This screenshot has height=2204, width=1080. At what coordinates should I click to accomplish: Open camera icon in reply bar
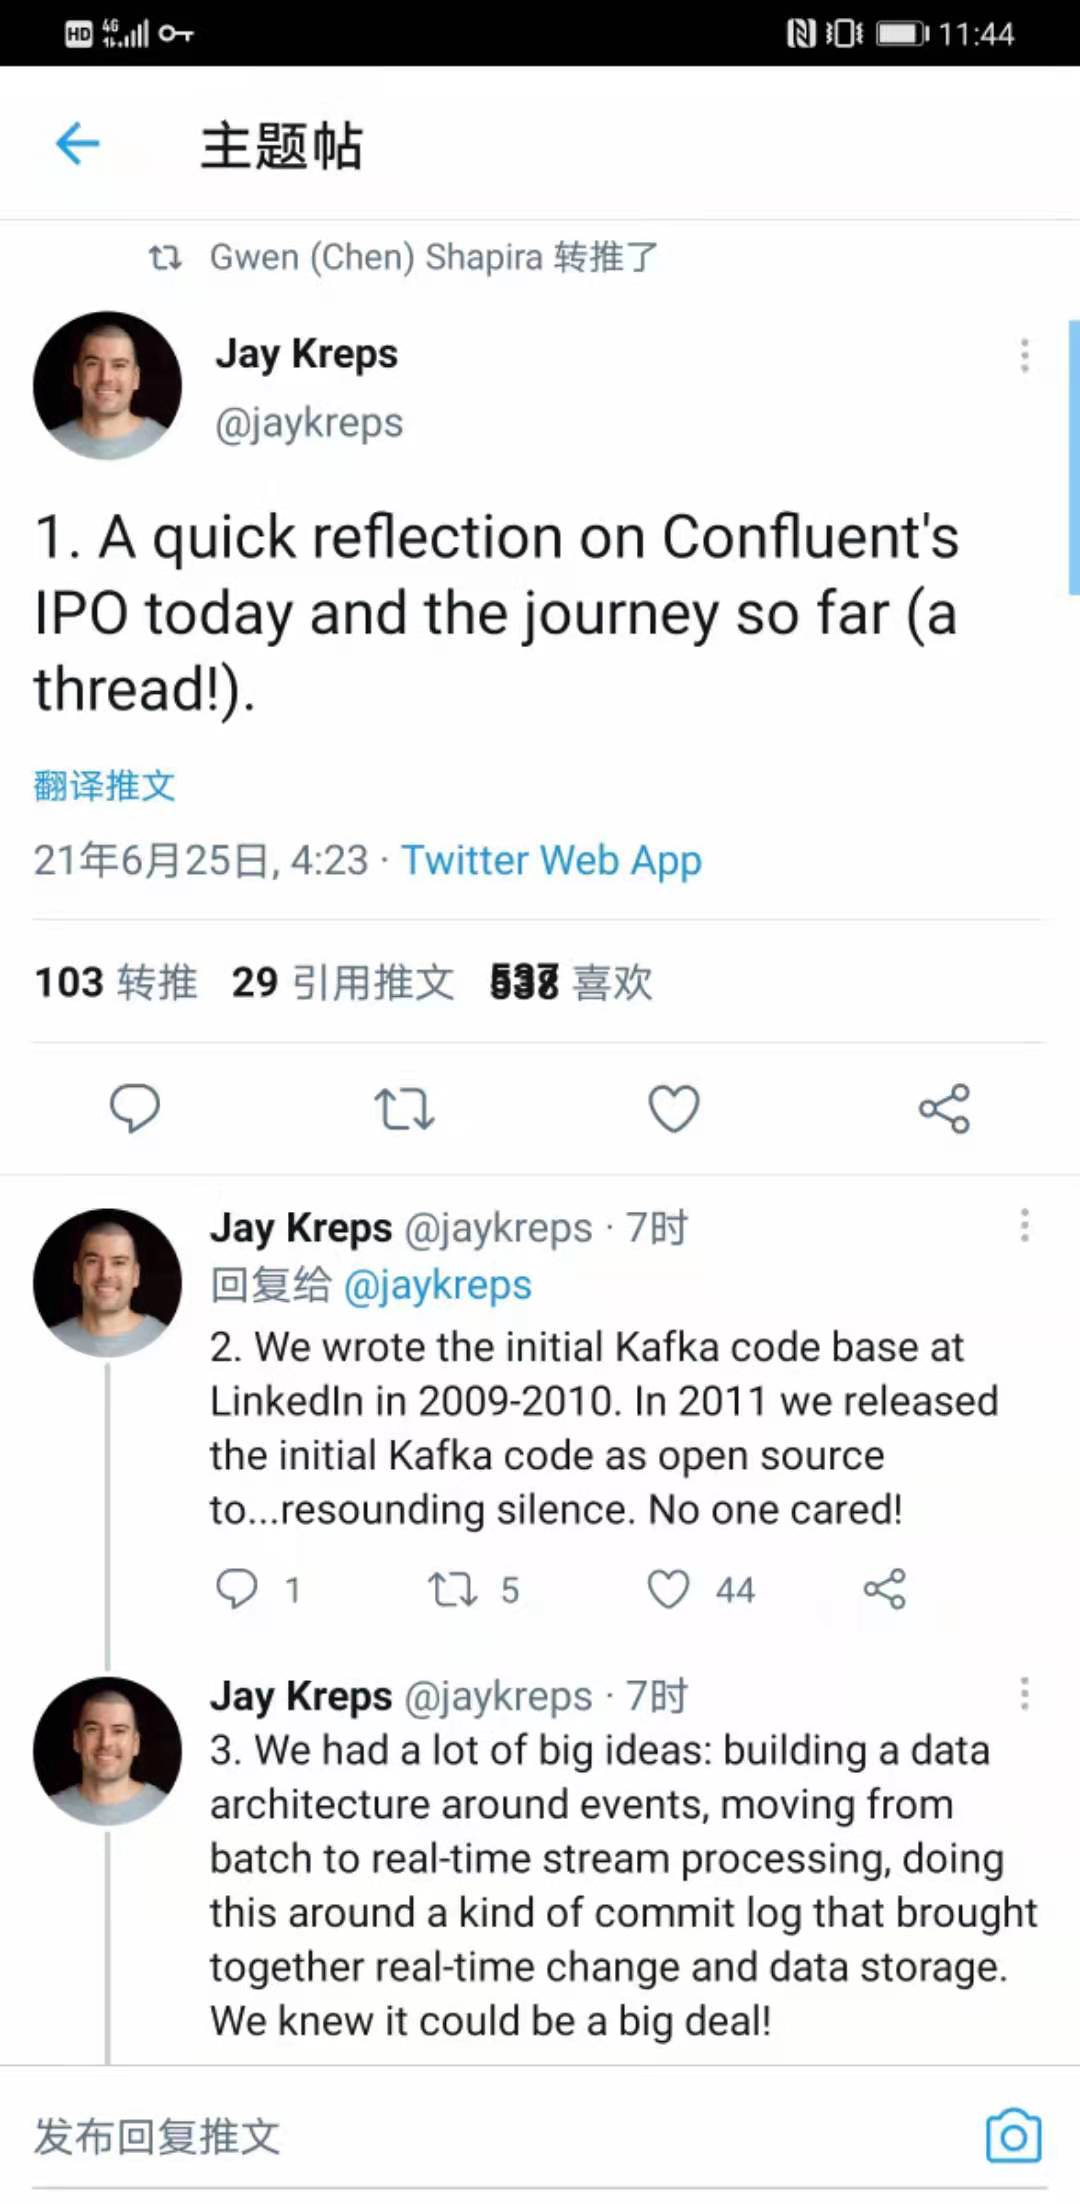coord(1013,2137)
